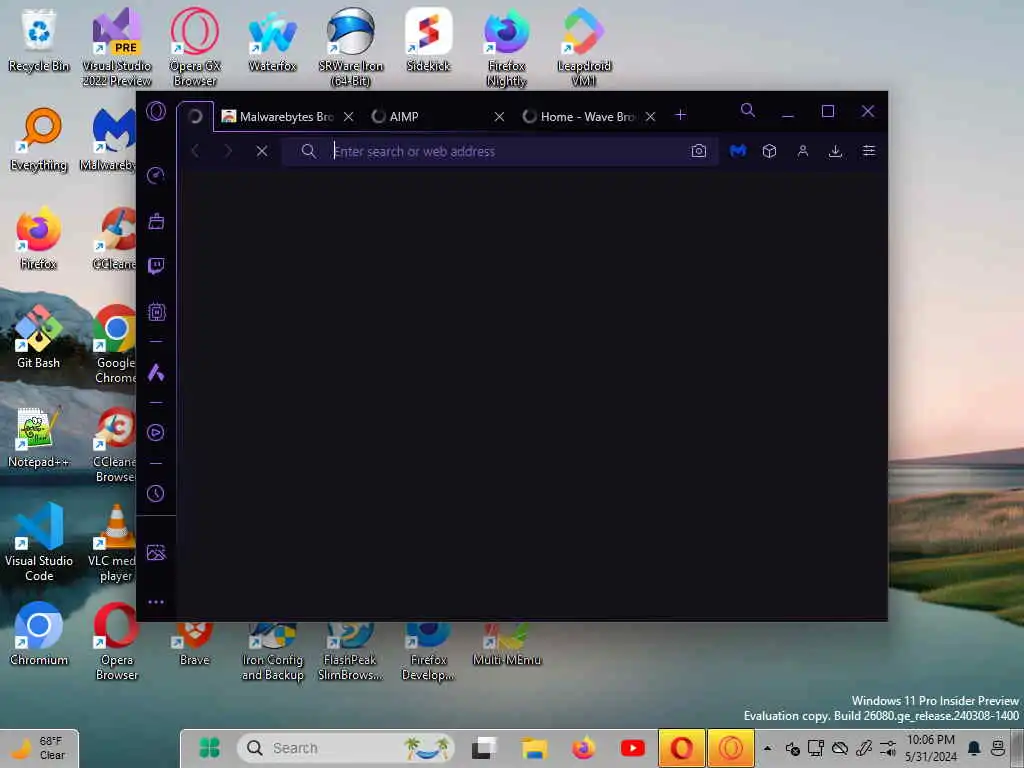1024x768 pixels.
Task: Open History clock icon in sidebar
Action: 155,493
